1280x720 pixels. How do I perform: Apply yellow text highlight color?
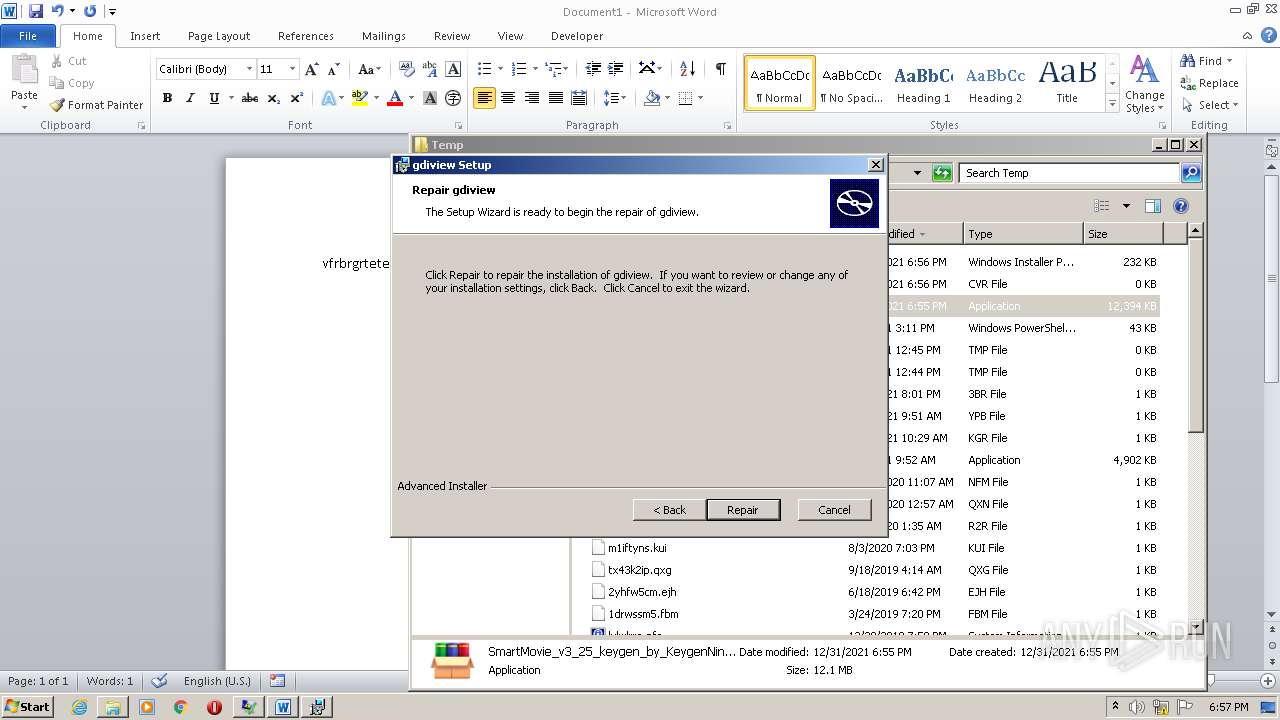coord(360,98)
